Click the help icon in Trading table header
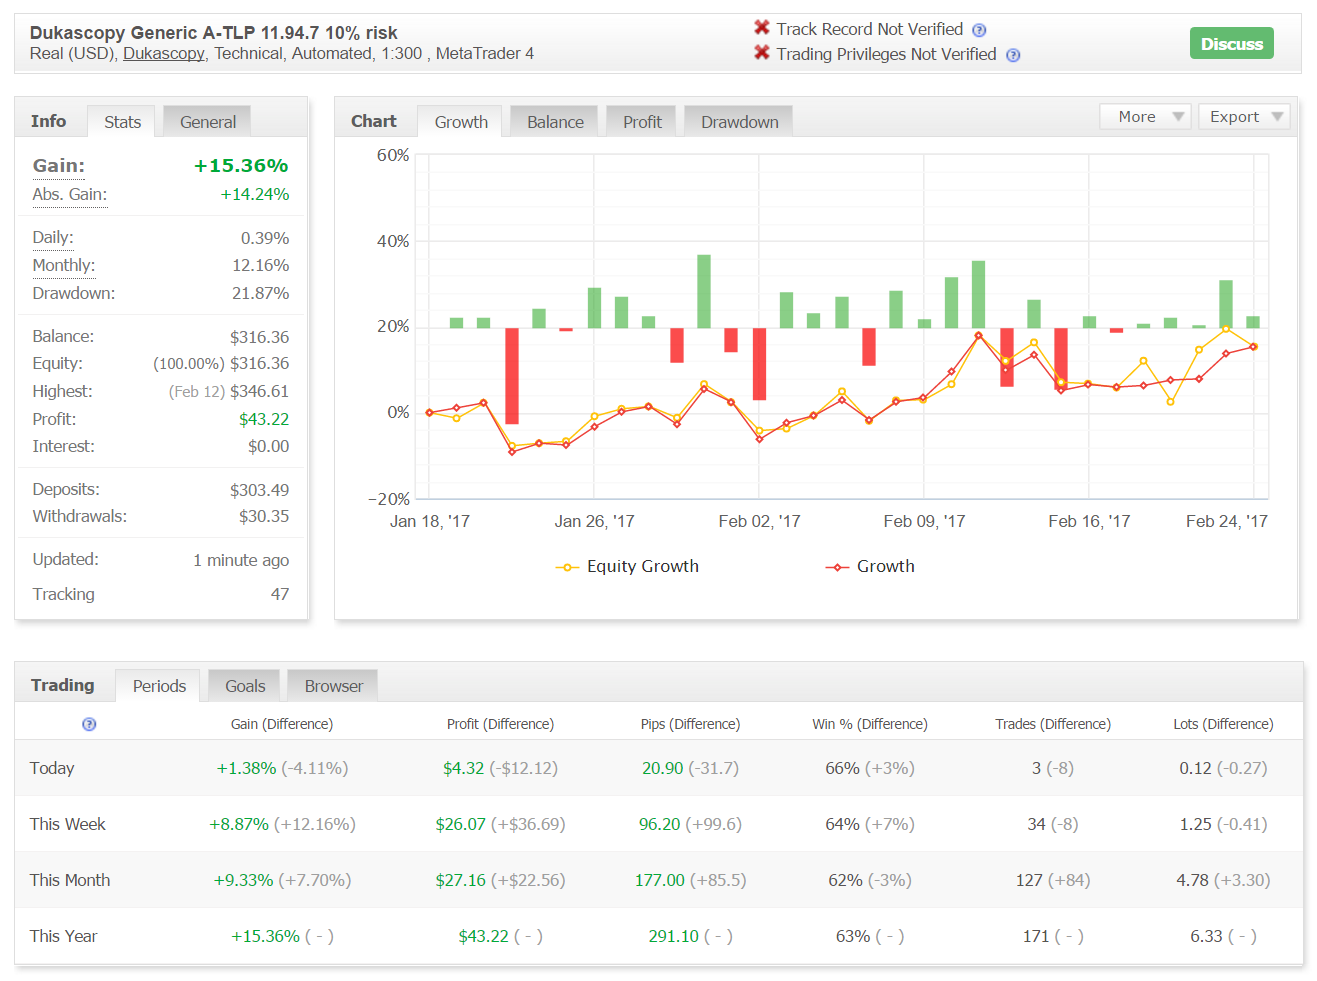The image size is (1317, 981). (x=89, y=724)
